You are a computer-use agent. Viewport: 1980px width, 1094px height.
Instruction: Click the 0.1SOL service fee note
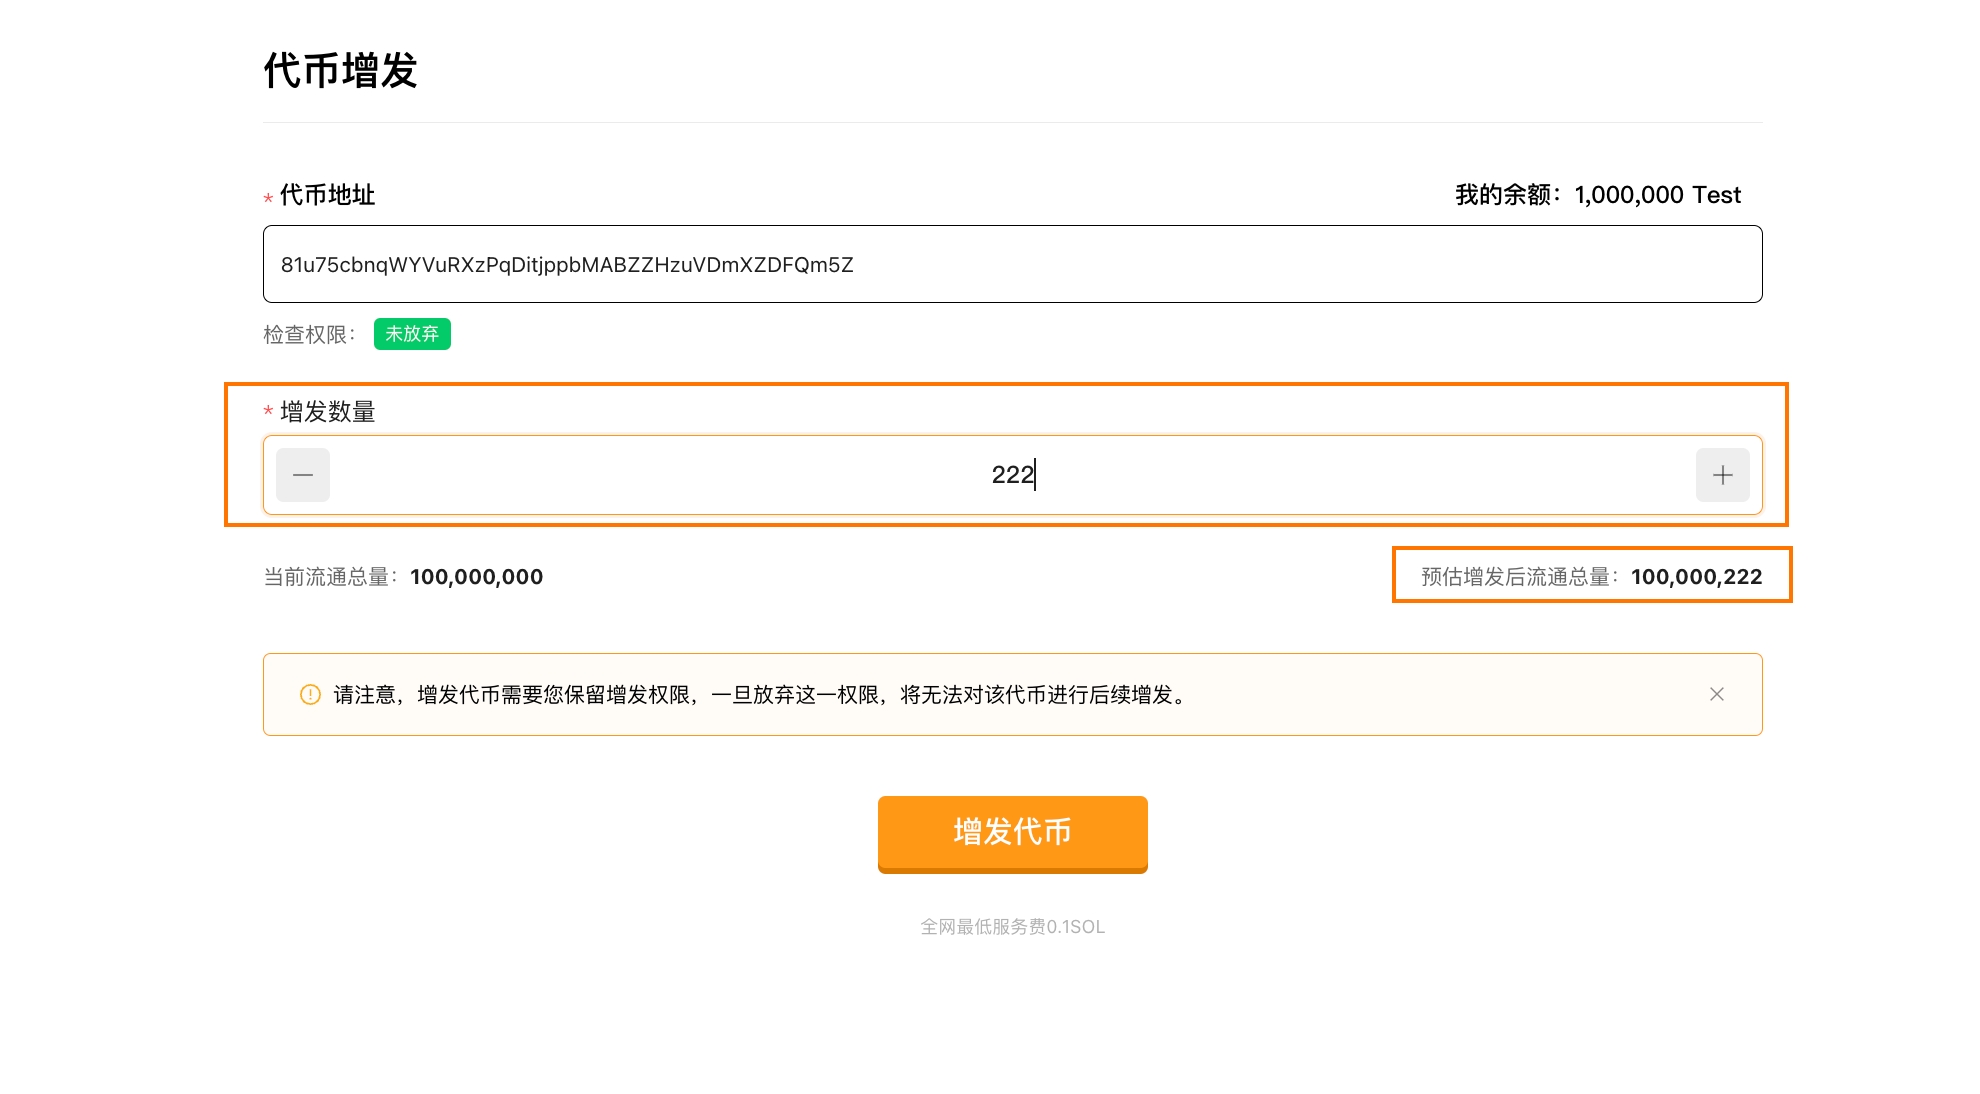click(1012, 927)
